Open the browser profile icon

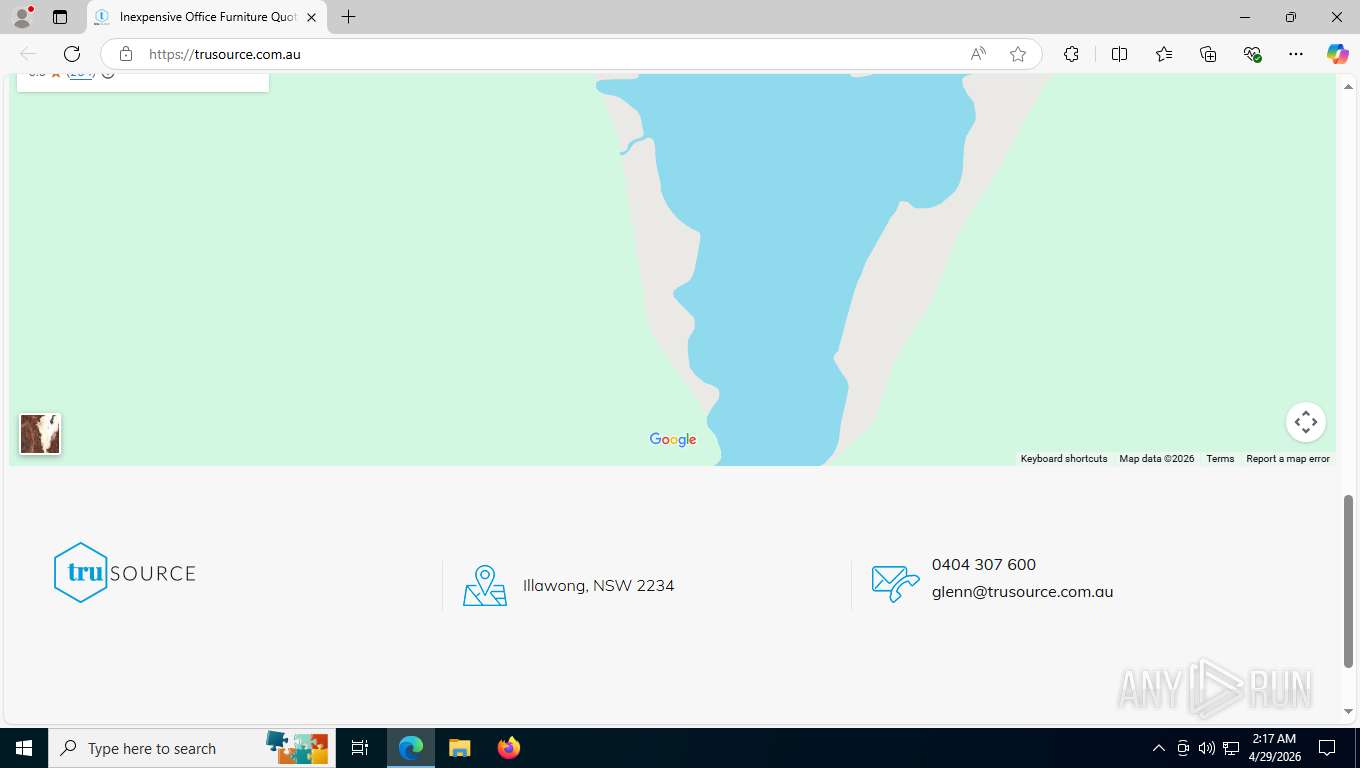point(22,17)
